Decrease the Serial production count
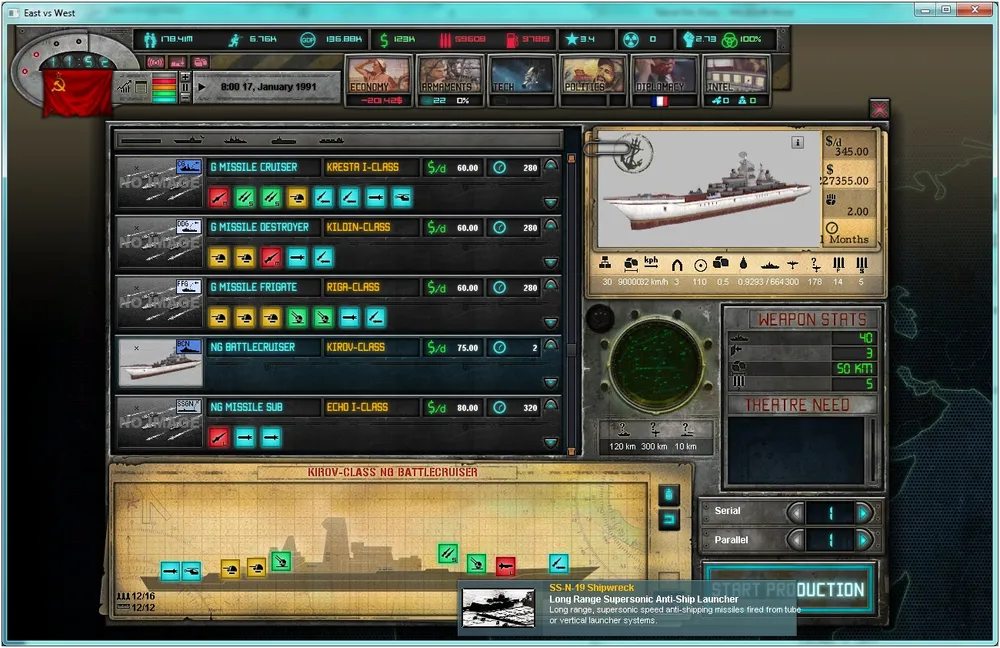1000x648 pixels. pyautogui.click(x=795, y=512)
